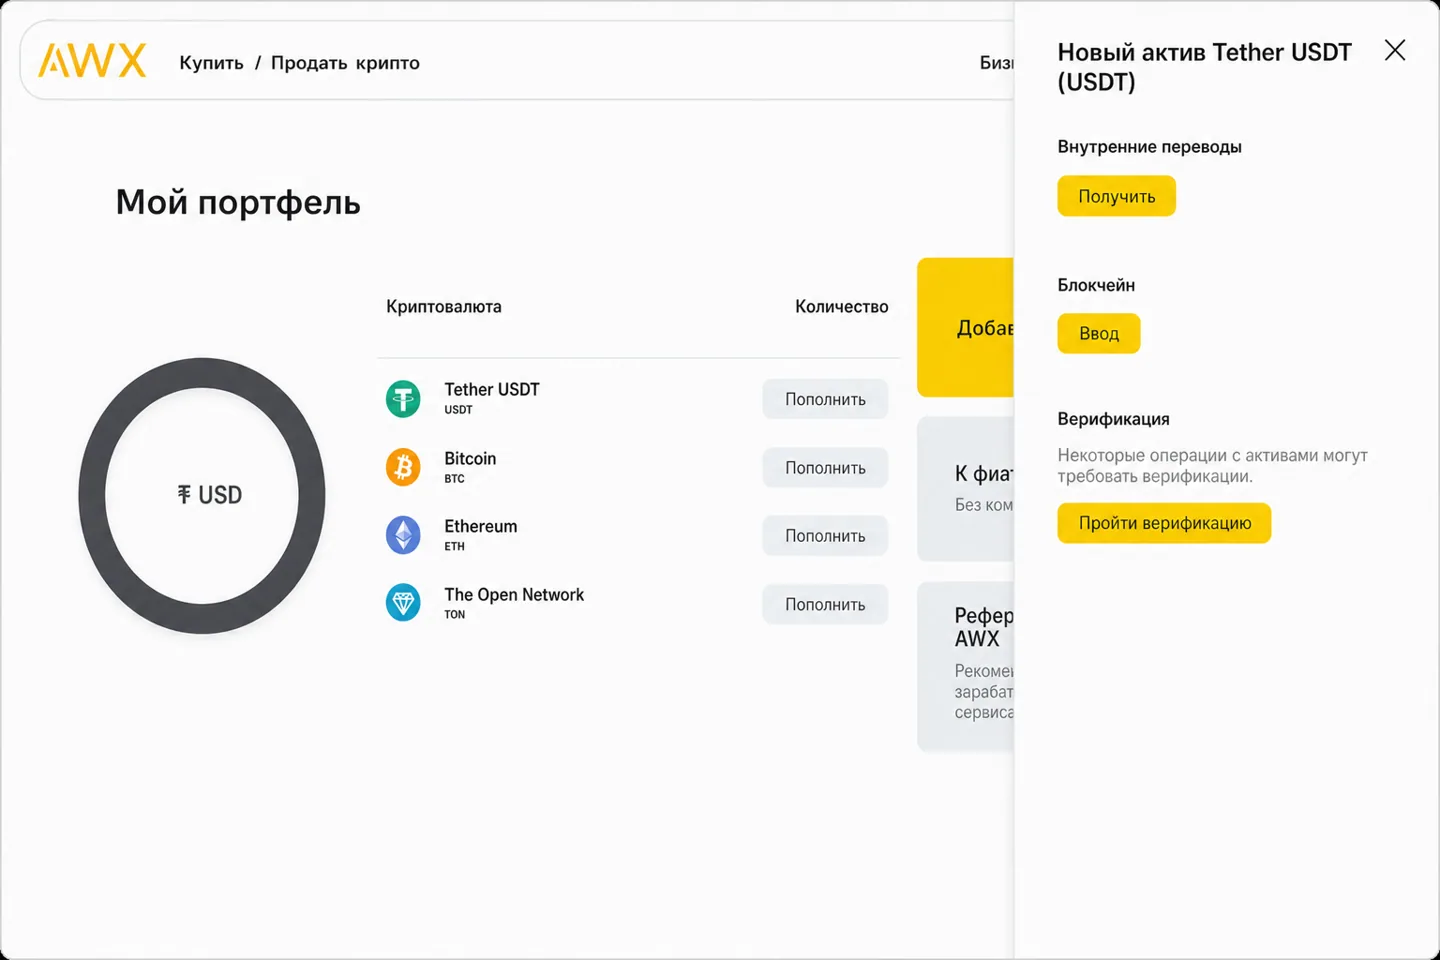Viewport: 1440px width, 960px height.
Task: Click the Tether USDT coin icon
Action: (403, 399)
